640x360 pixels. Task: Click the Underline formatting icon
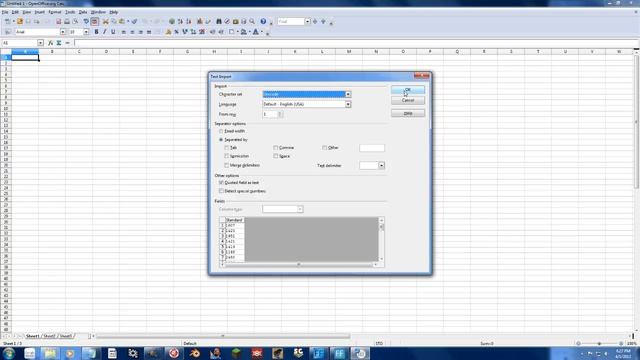[x=113, y=32]
